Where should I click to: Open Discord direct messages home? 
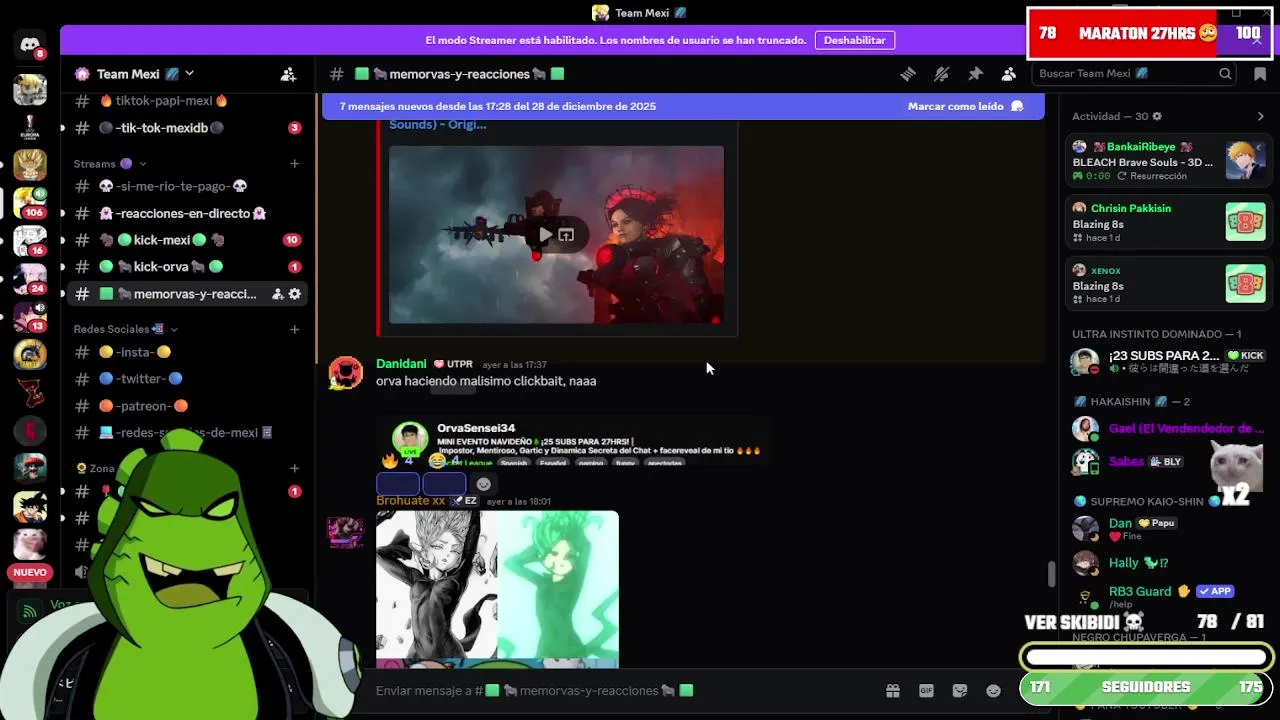coord(30,46)
